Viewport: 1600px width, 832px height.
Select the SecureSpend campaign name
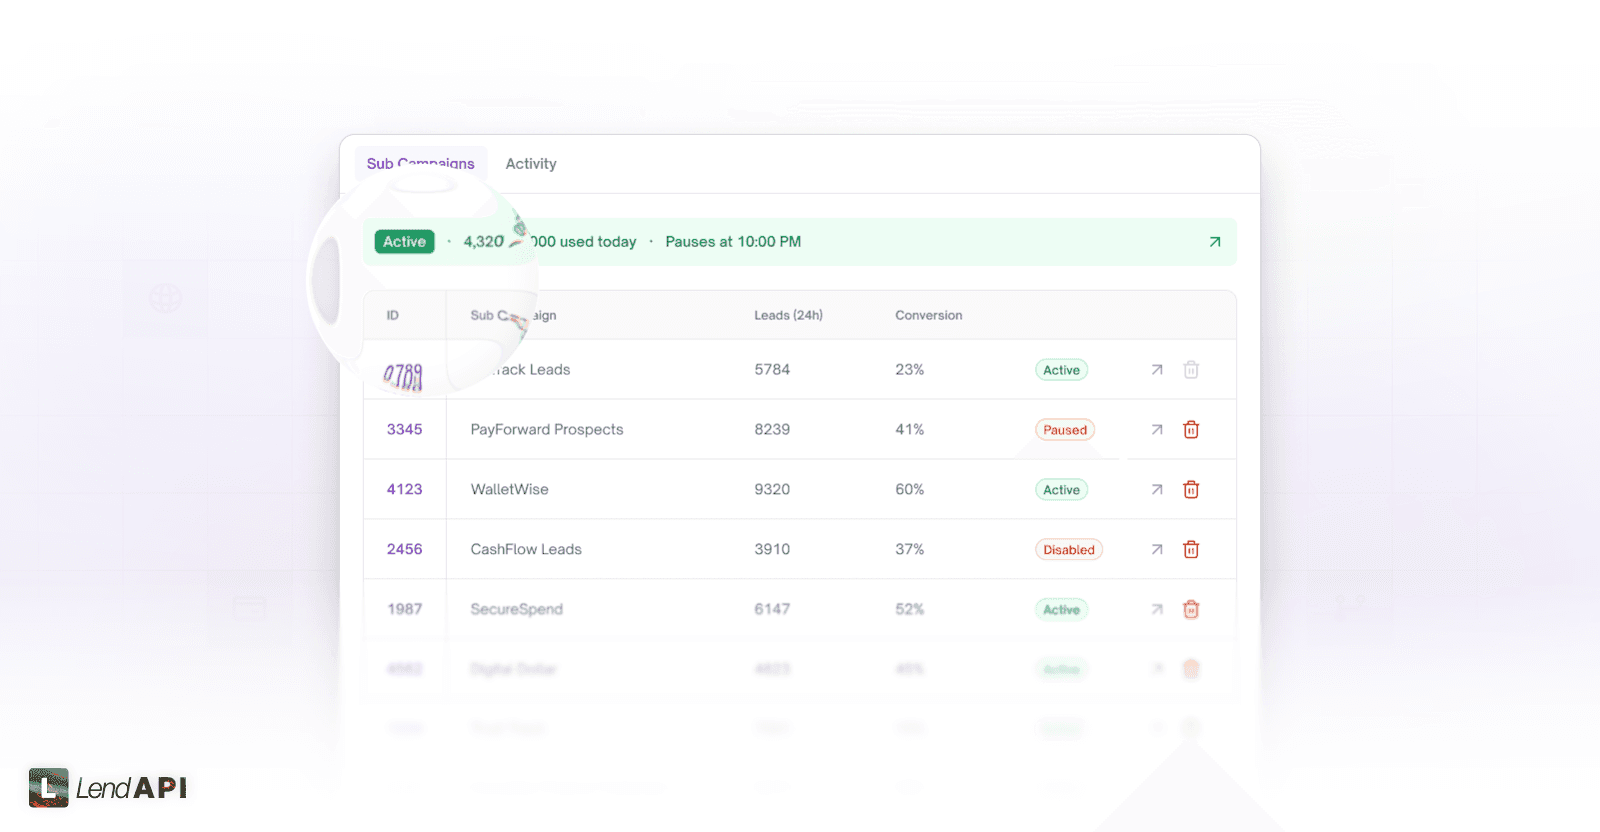(516, 610)
